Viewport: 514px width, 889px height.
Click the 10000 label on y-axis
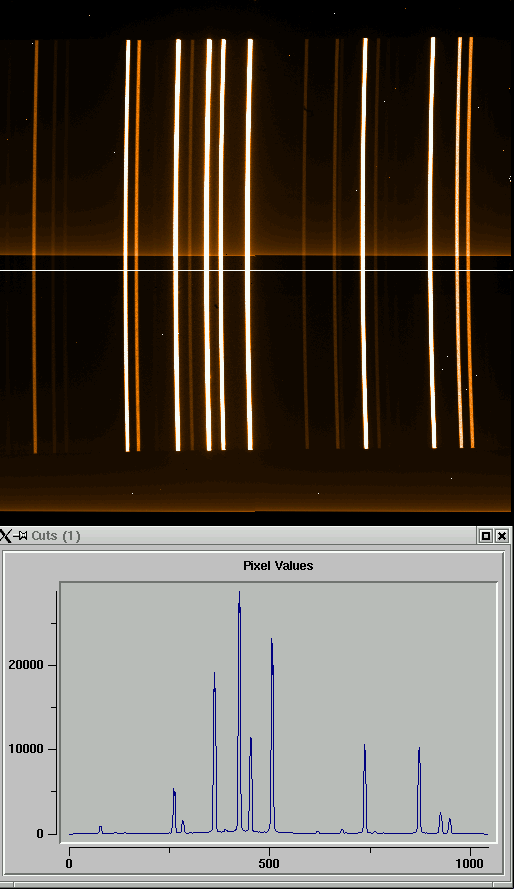(26, 749)
